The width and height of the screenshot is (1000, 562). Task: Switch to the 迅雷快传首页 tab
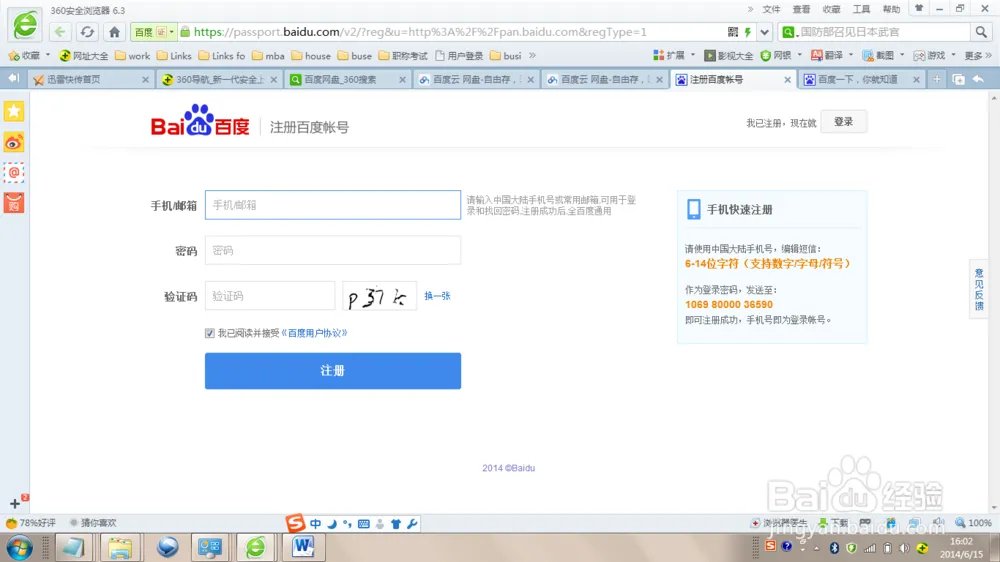[x=90, y=79]
